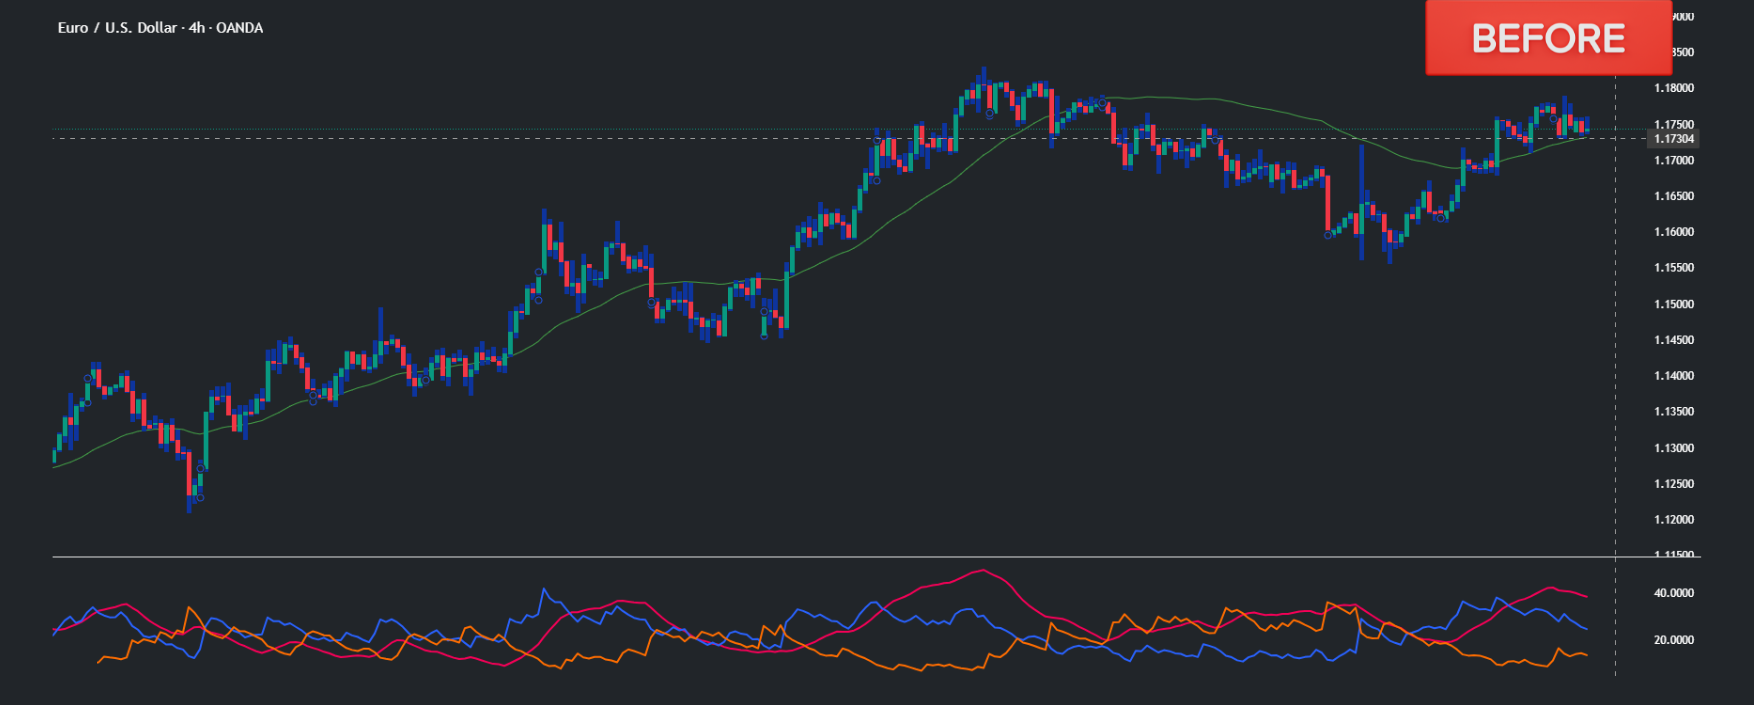Click the right end of the blue indicator line
Image resolution: width=1754 pixels, height=705 pixels.
1586,629
